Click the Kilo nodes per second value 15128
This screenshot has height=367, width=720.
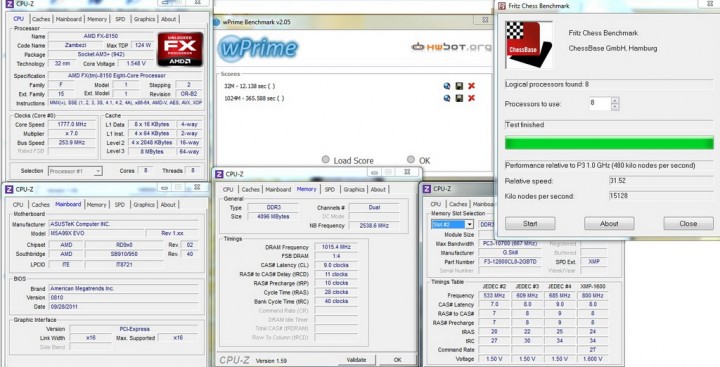pos(661,196)
